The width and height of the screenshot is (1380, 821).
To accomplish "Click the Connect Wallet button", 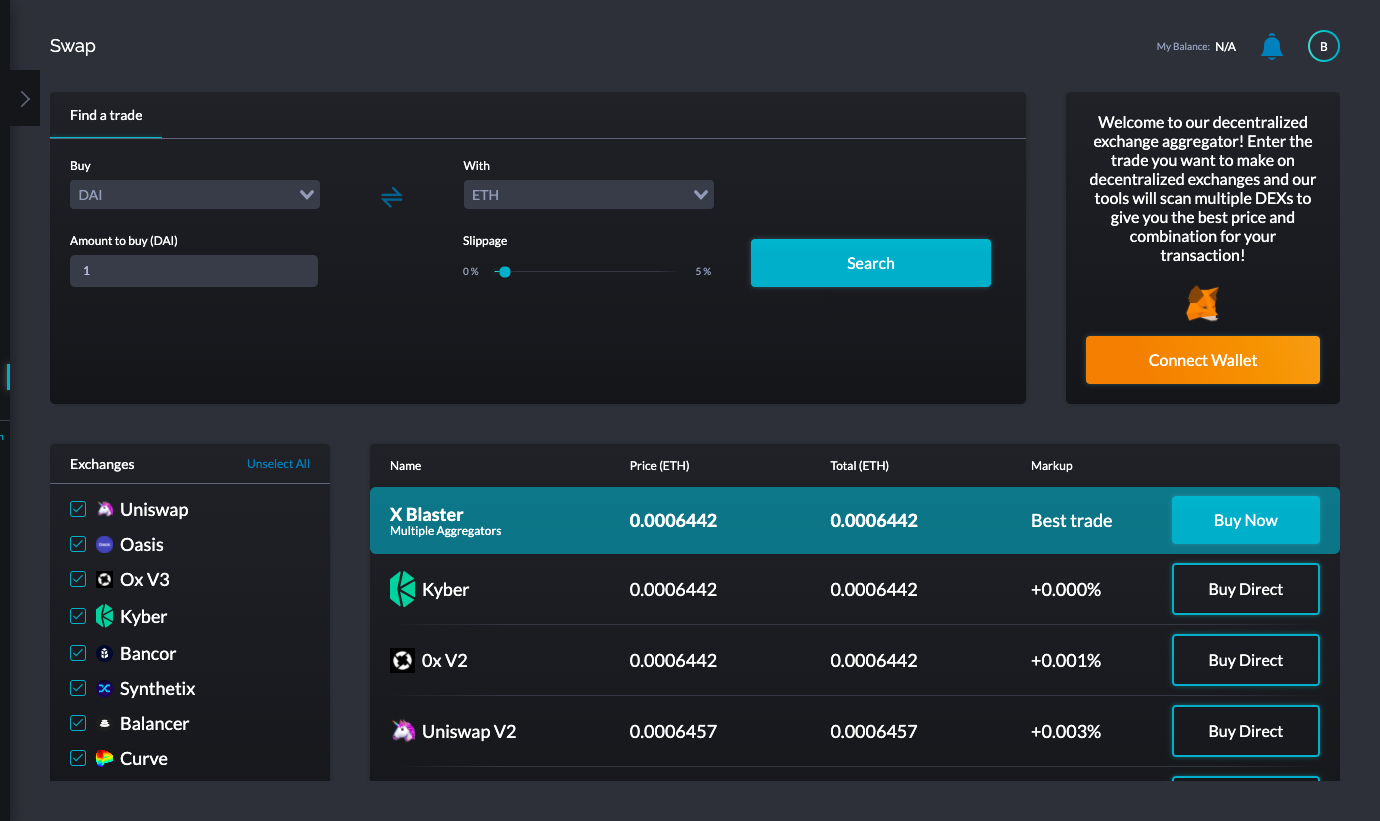I will tap(1203, 360).
